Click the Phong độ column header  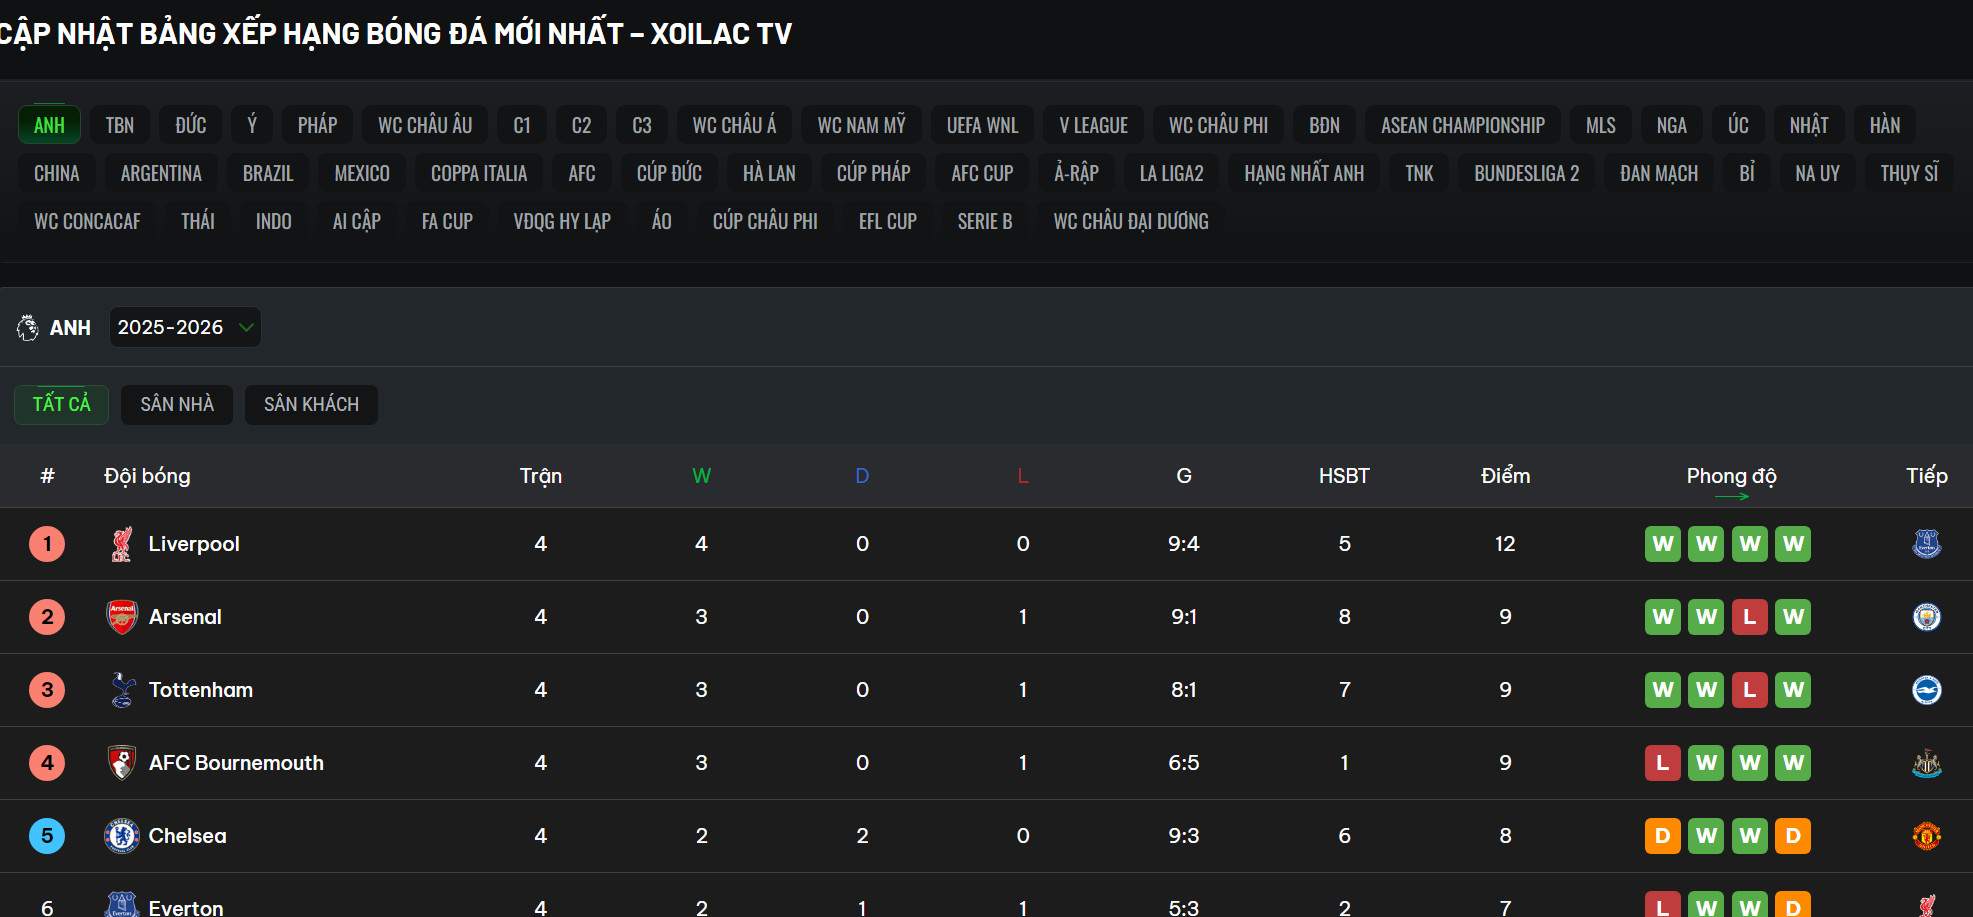(x=1731, y=476)
